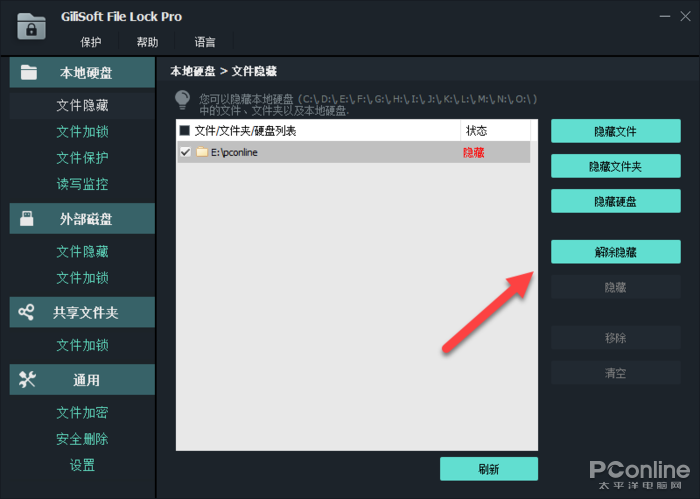Click the local disk folder icon
Screen dimensions: 700x499
(28, 73)
